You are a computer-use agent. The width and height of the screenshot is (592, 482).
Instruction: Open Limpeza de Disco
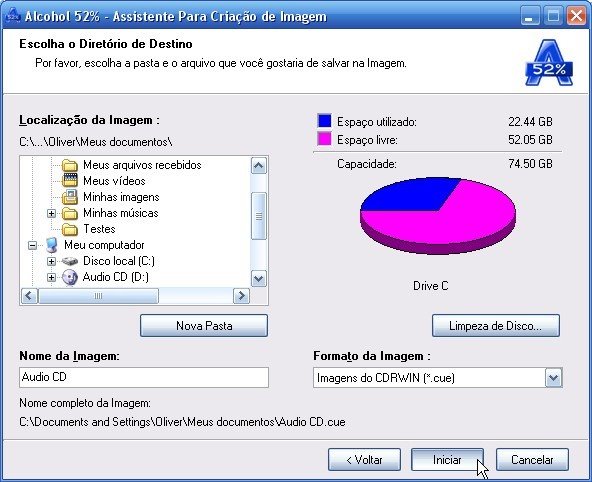(496, 325)
